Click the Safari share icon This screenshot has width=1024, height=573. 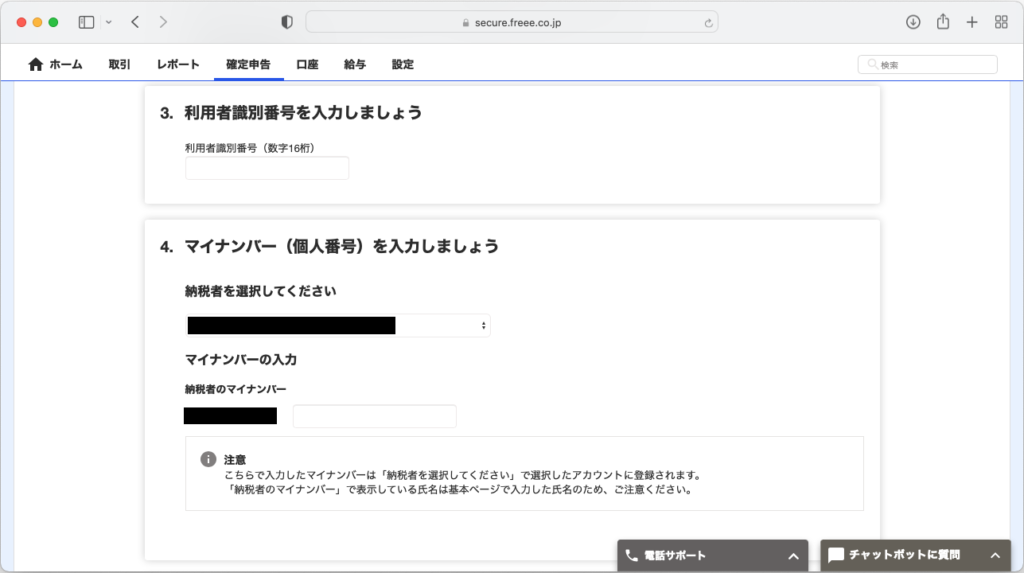click(943, 22)
